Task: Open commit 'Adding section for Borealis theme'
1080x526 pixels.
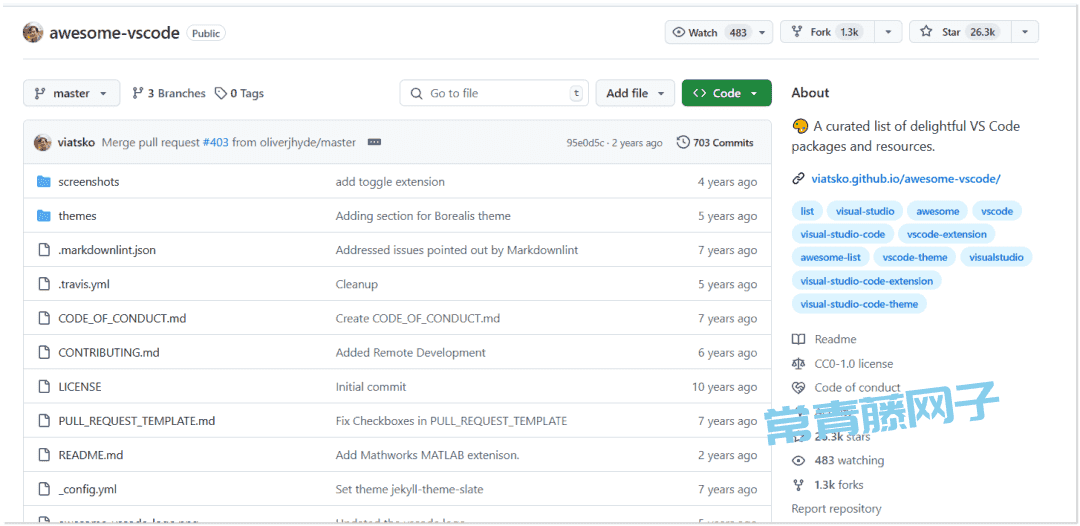Action: tap(423, 215)
